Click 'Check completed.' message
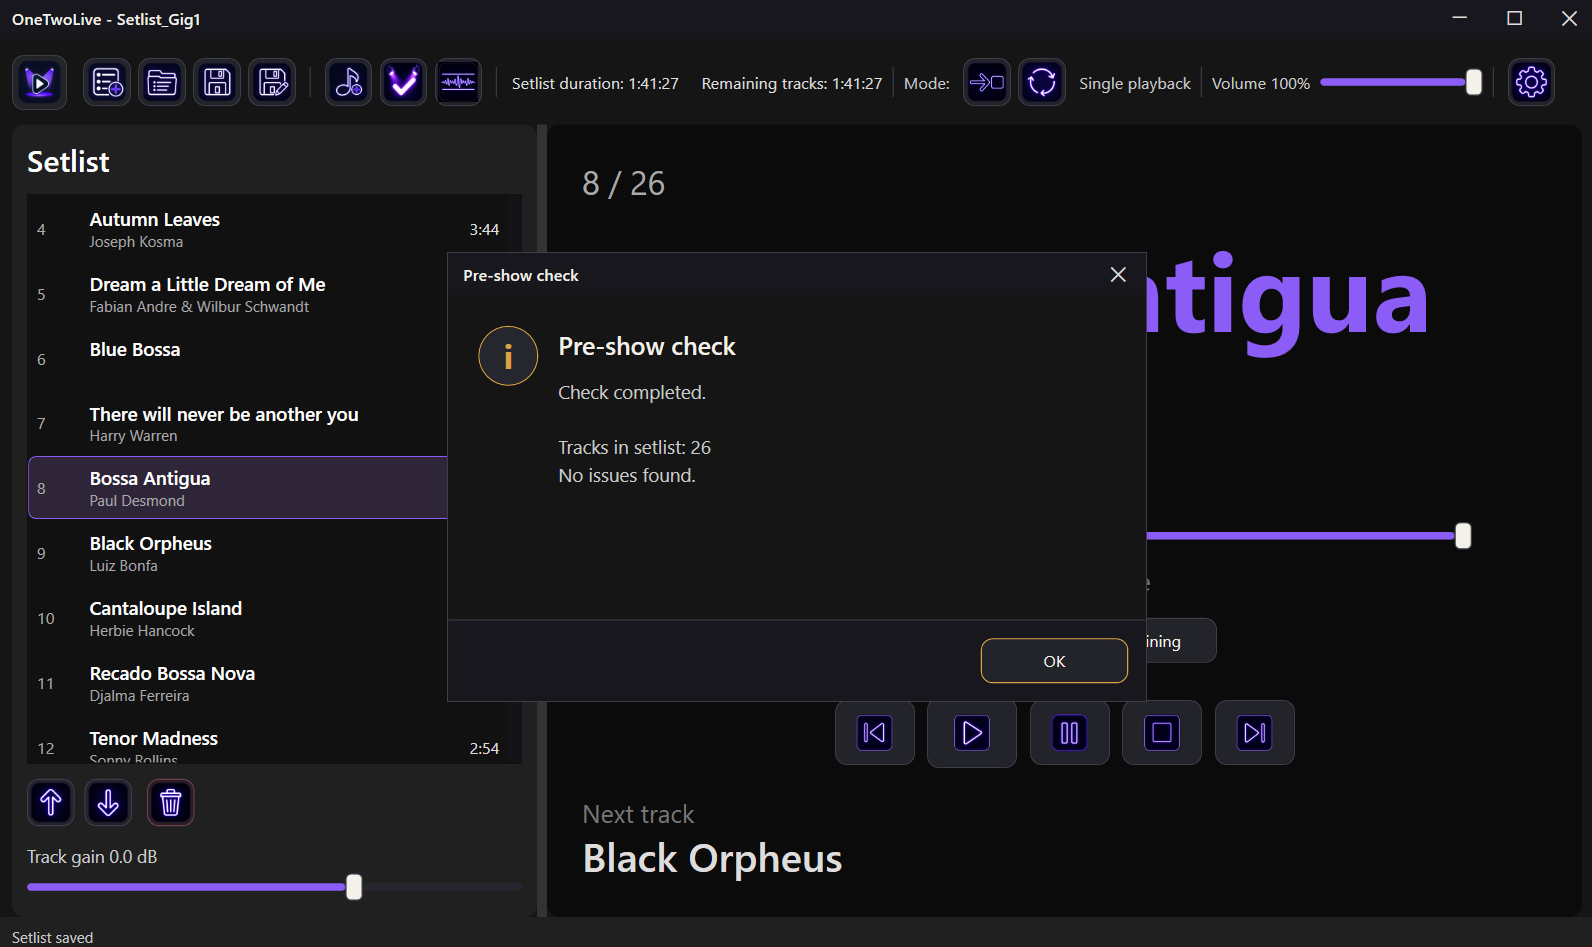This screenshot has height=947, width=1592. pos(632,393)
